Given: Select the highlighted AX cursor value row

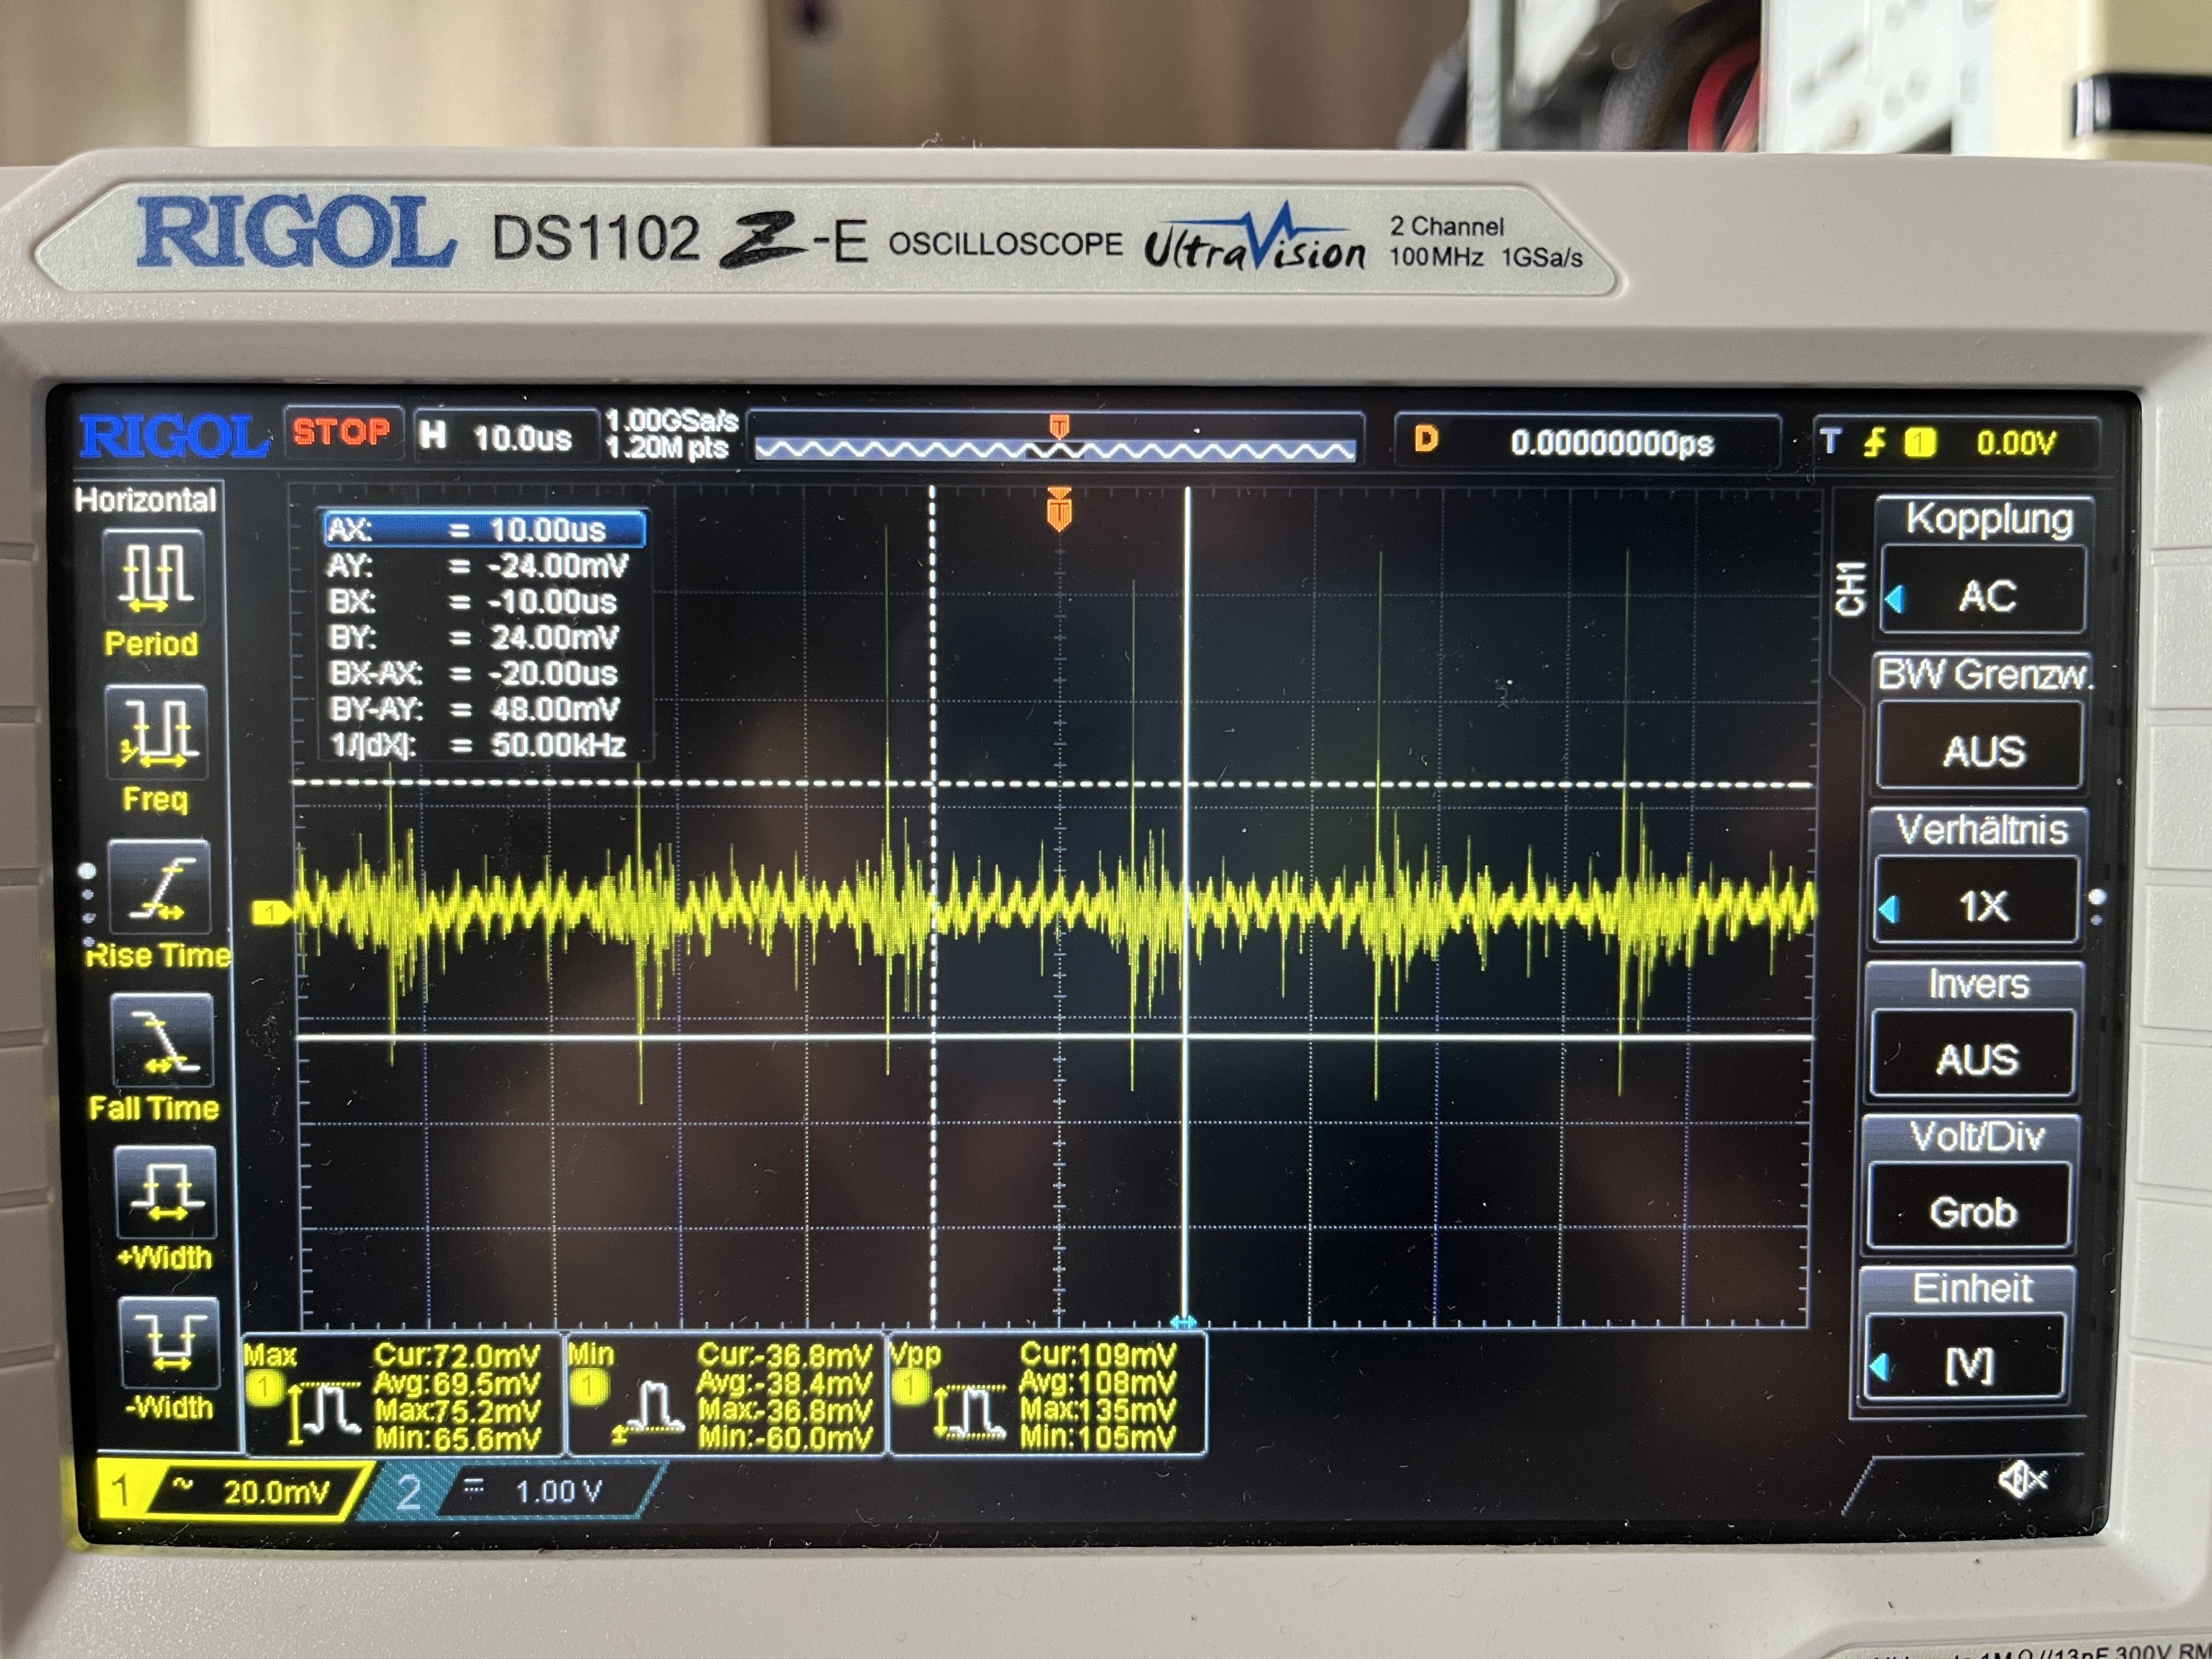Looking at the screenshot, I should pyautogui.click(x=484, y=529).
